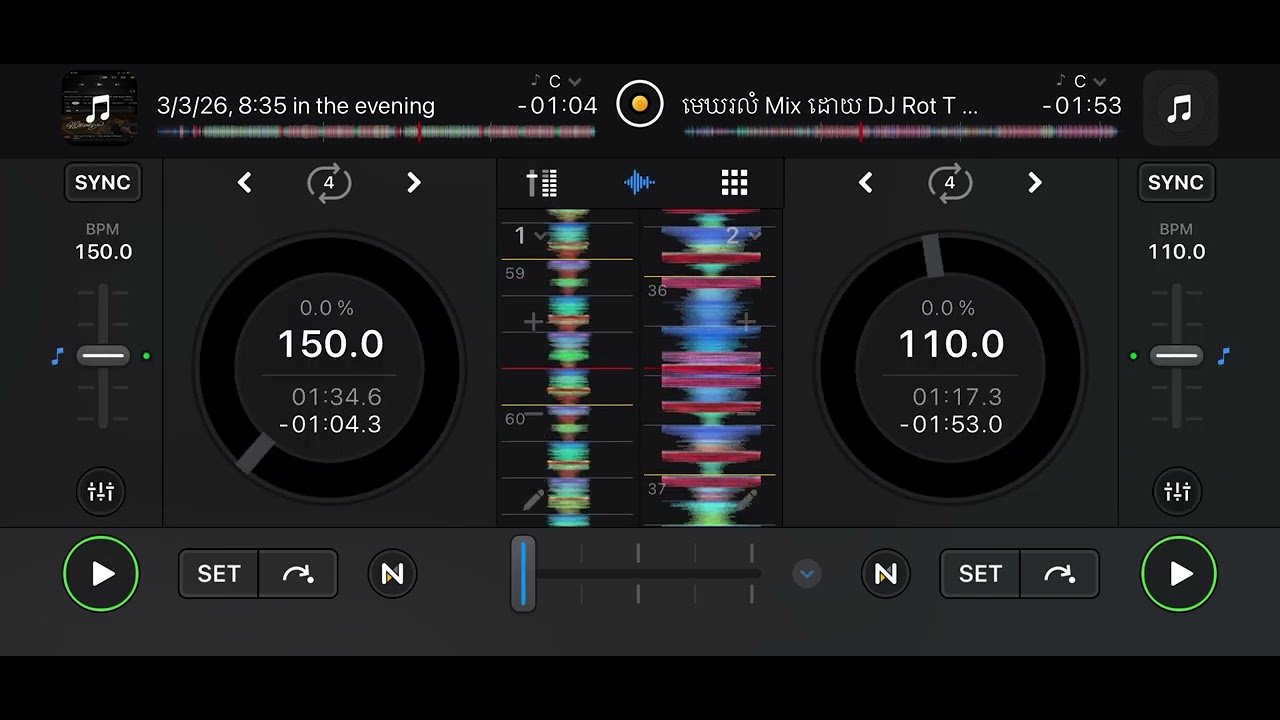The width and height of the screenshot is (1280, 720).
Task: Expand deck 1 waveform number dropdown
Action: (x=530, y=236)
